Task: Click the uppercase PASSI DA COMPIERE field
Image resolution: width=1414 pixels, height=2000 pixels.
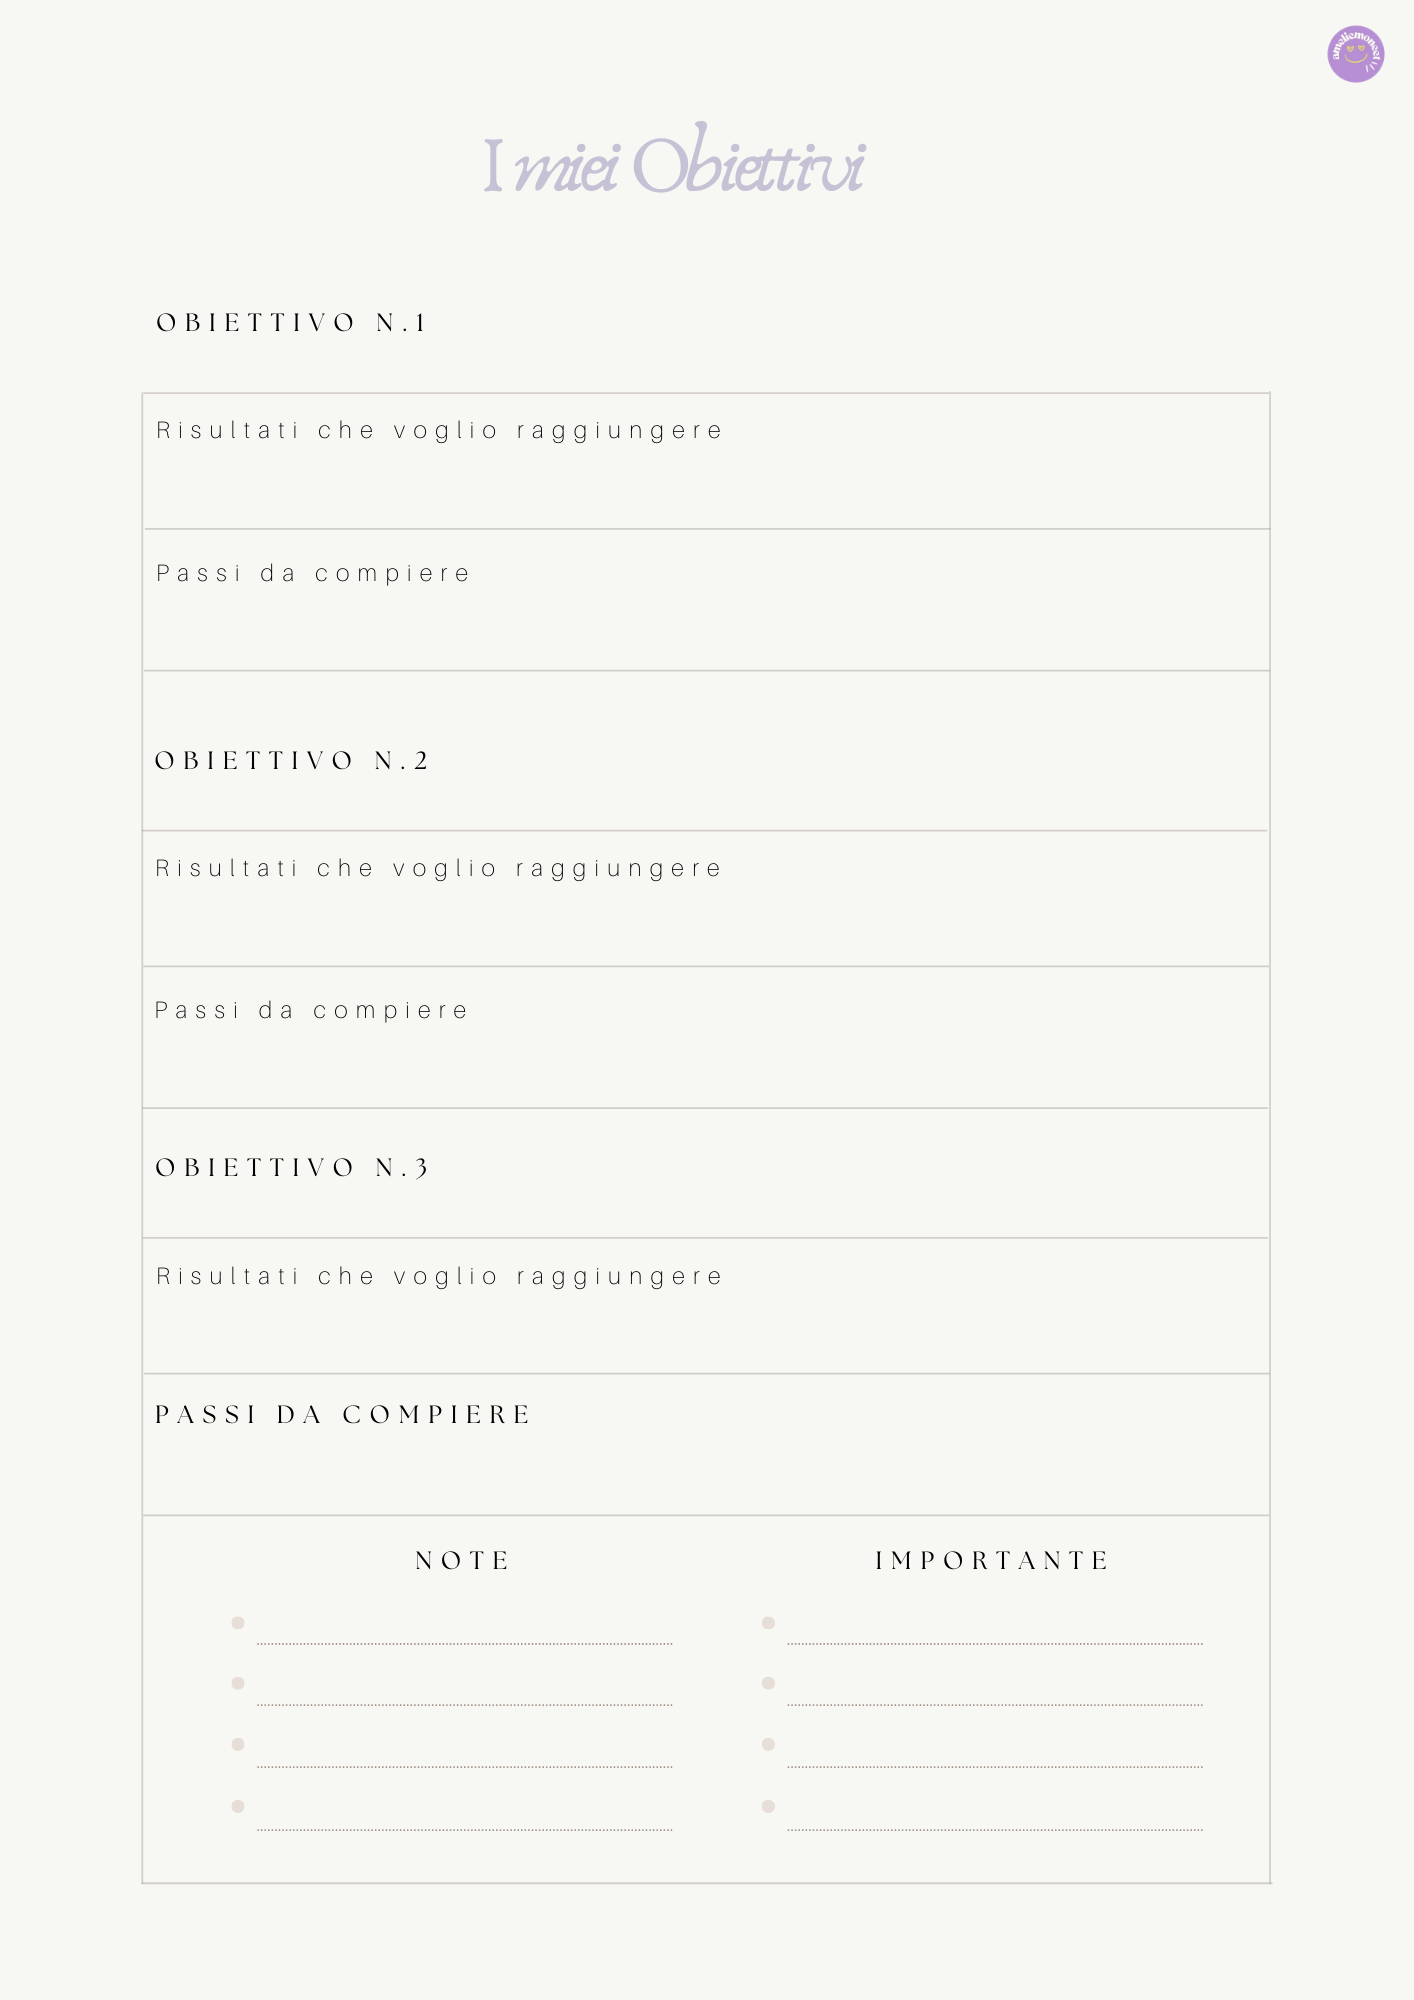Action: coord(343,1415)
